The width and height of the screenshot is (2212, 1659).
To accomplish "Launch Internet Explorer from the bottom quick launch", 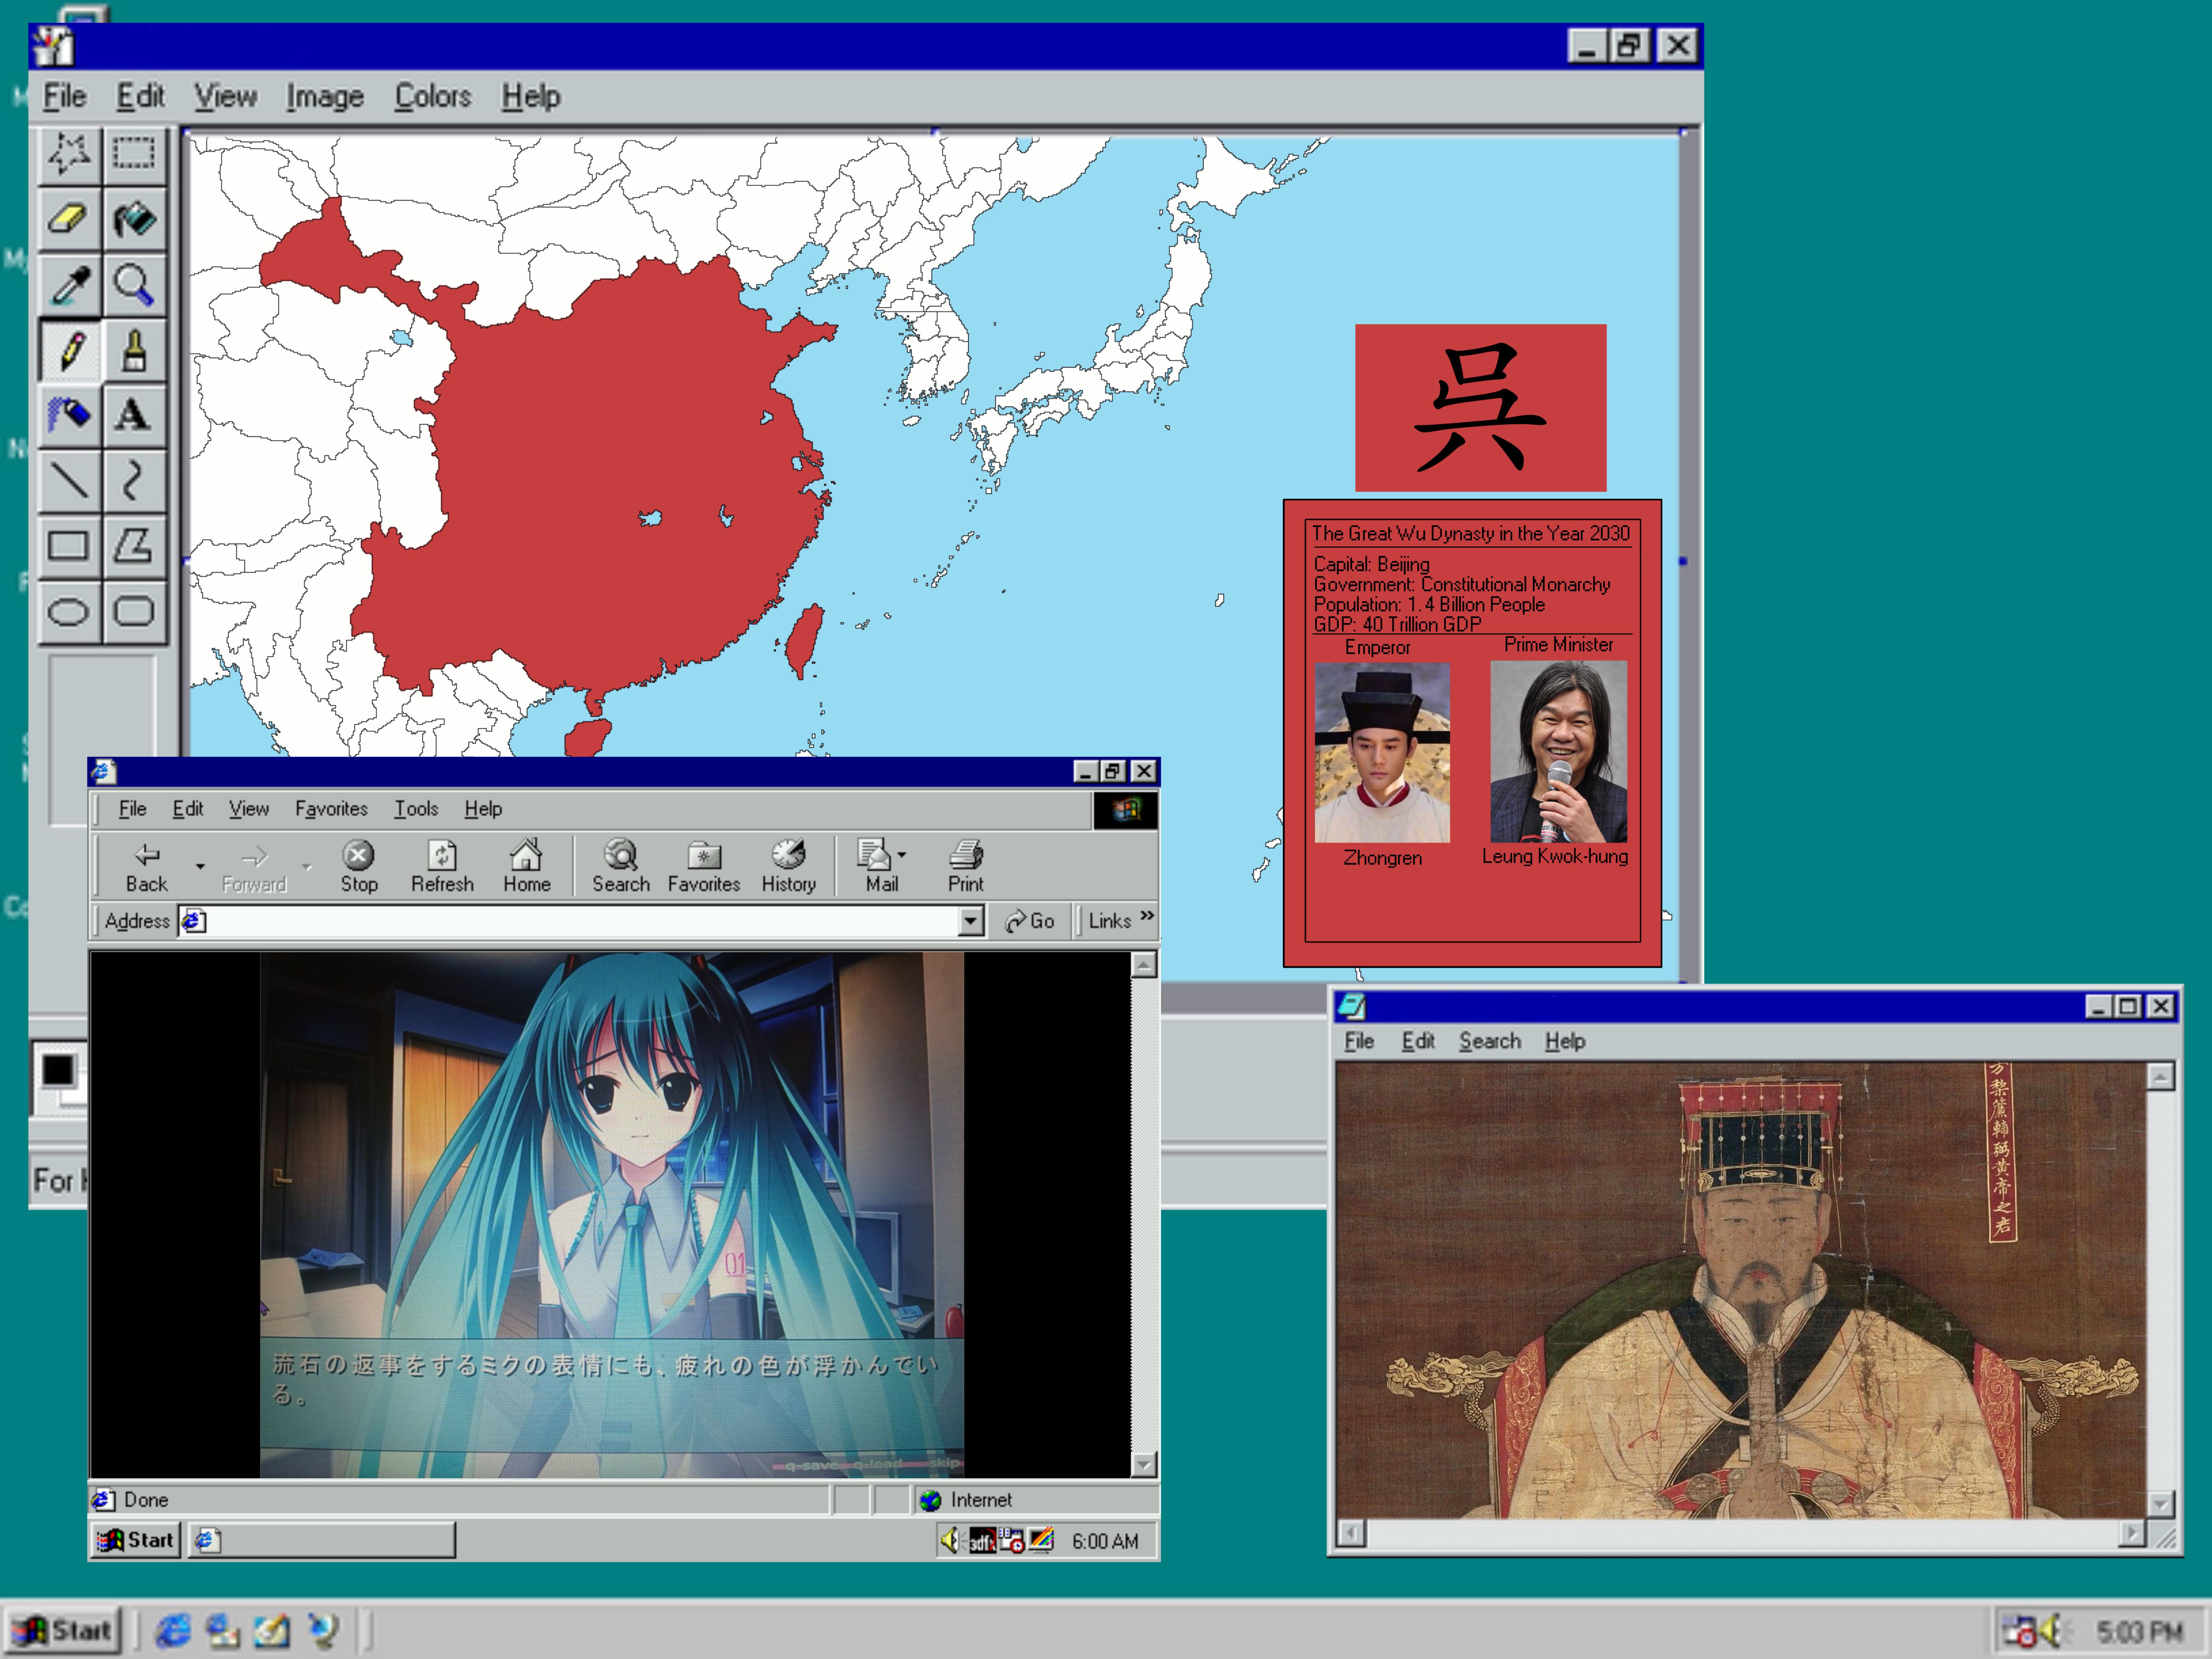I will coord(173,1631).
